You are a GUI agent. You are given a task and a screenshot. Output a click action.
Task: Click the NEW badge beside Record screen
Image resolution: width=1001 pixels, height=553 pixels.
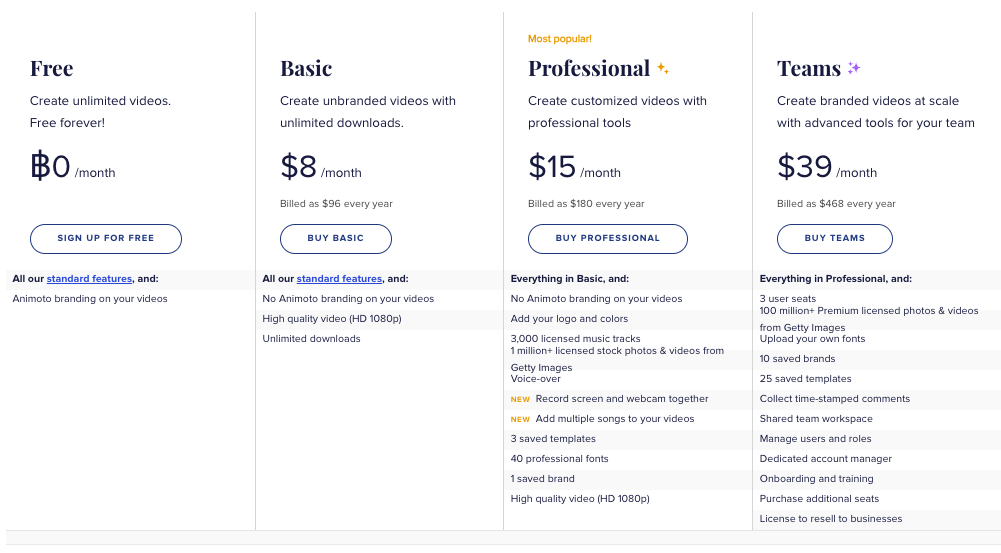520,399
